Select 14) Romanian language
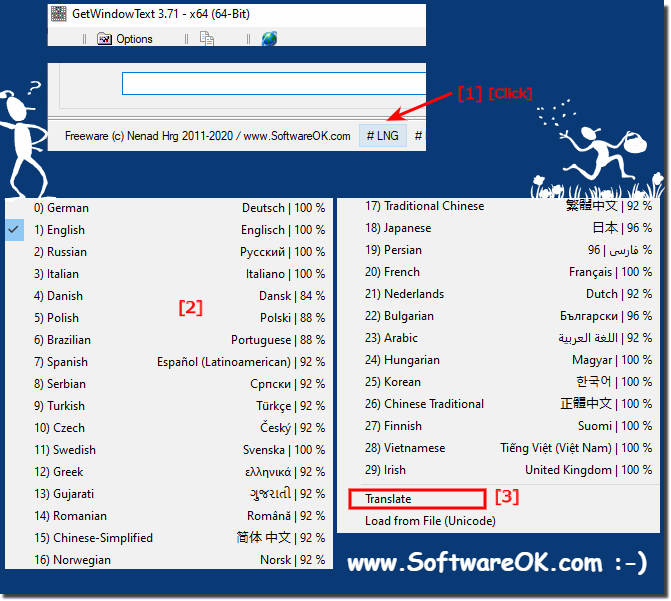 click(169, 516)
